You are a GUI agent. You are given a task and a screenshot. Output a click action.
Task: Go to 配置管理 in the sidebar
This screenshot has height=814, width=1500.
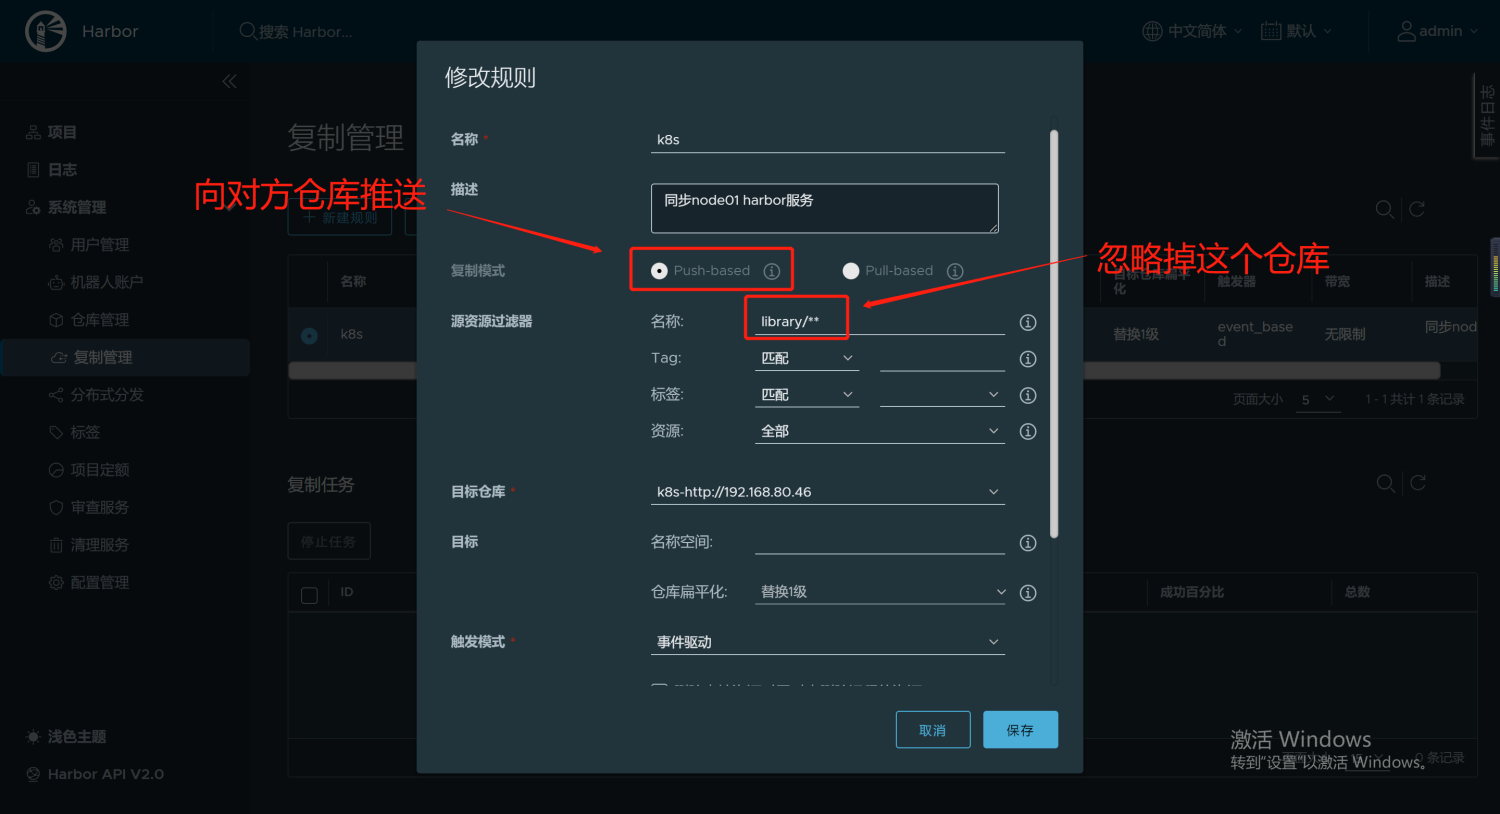point(100,582)
